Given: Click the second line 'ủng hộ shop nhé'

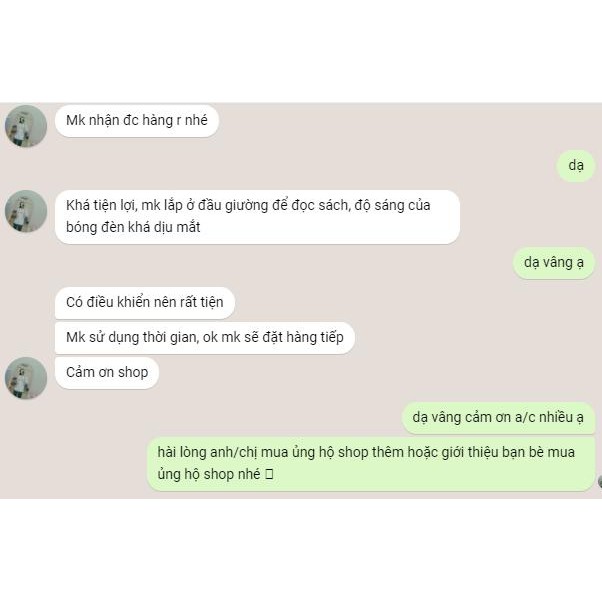Looking at the screenshot, I should click(x=209, y=474).
